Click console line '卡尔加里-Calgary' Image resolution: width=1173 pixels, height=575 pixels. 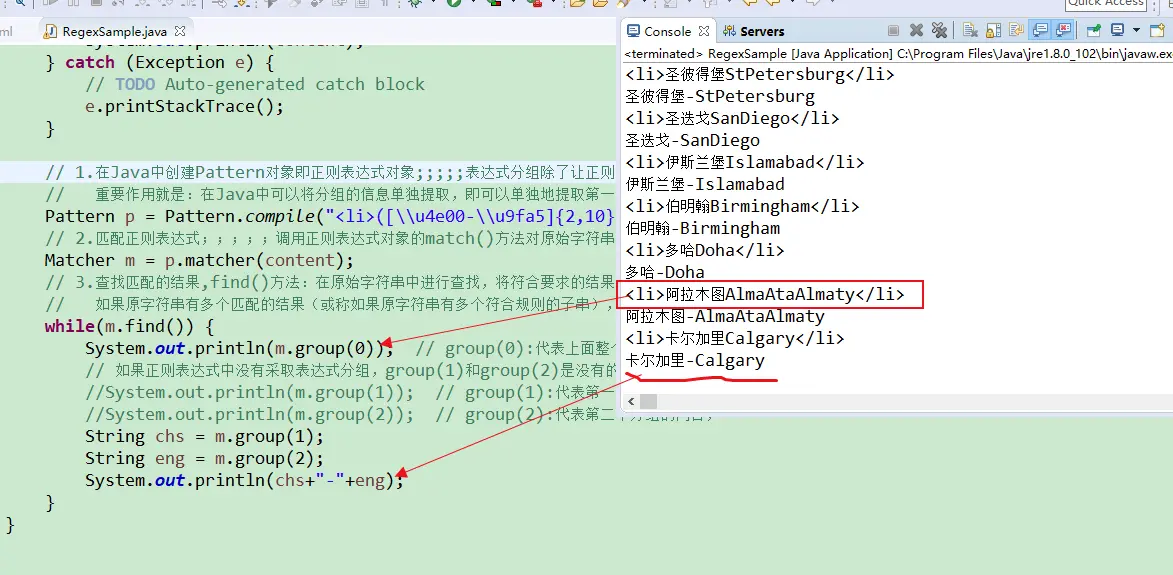point(695,360)
